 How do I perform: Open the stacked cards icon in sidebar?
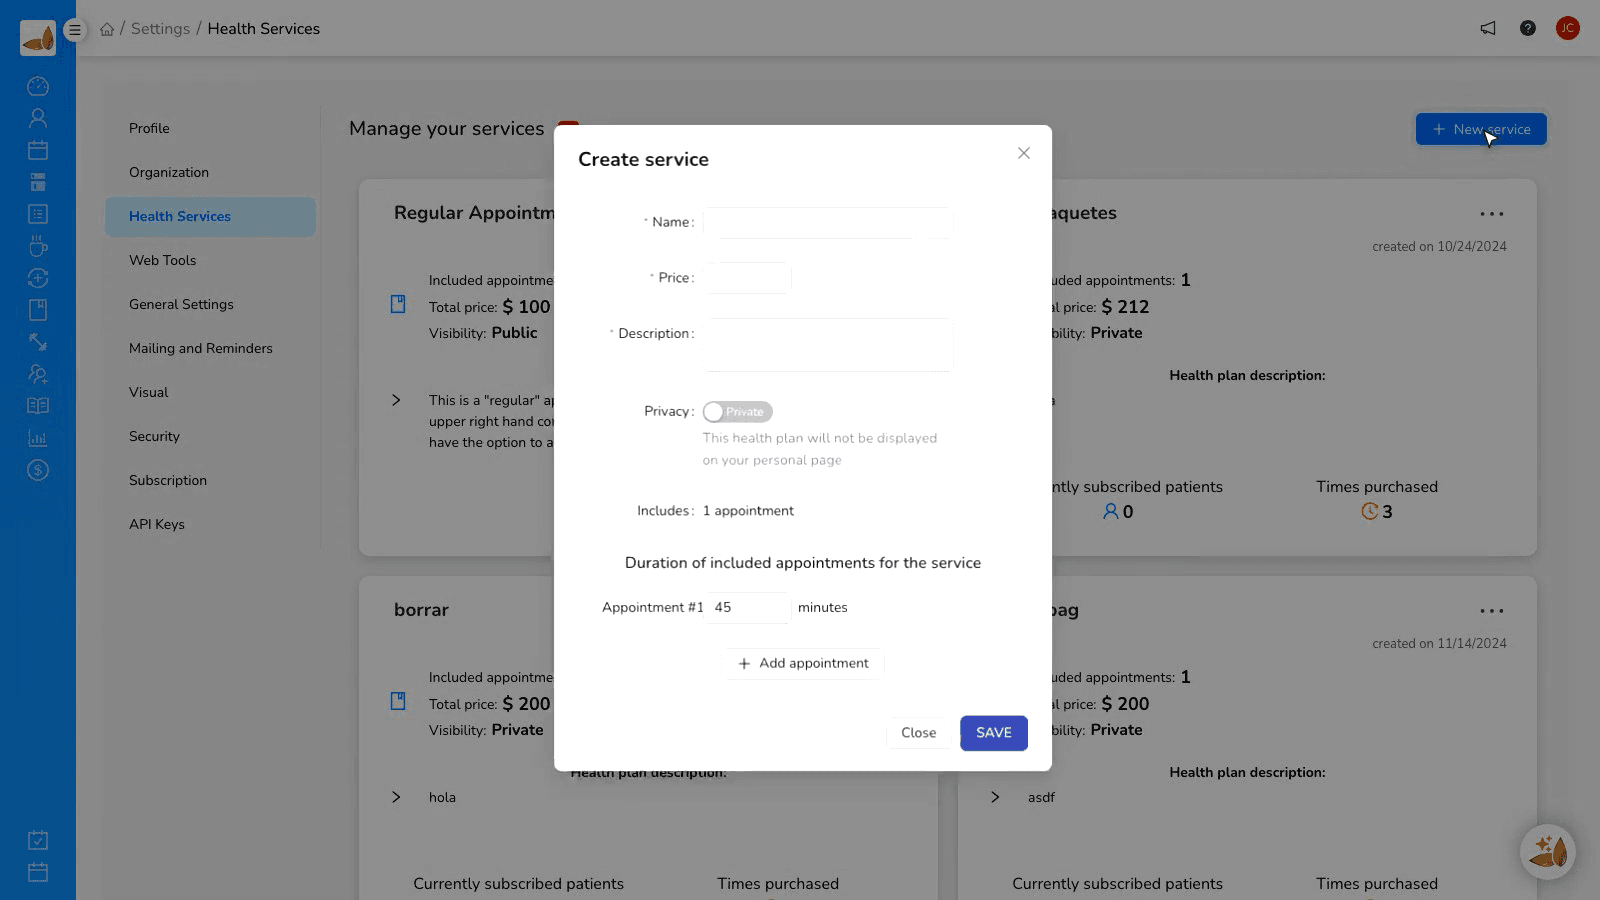point(38,182)
